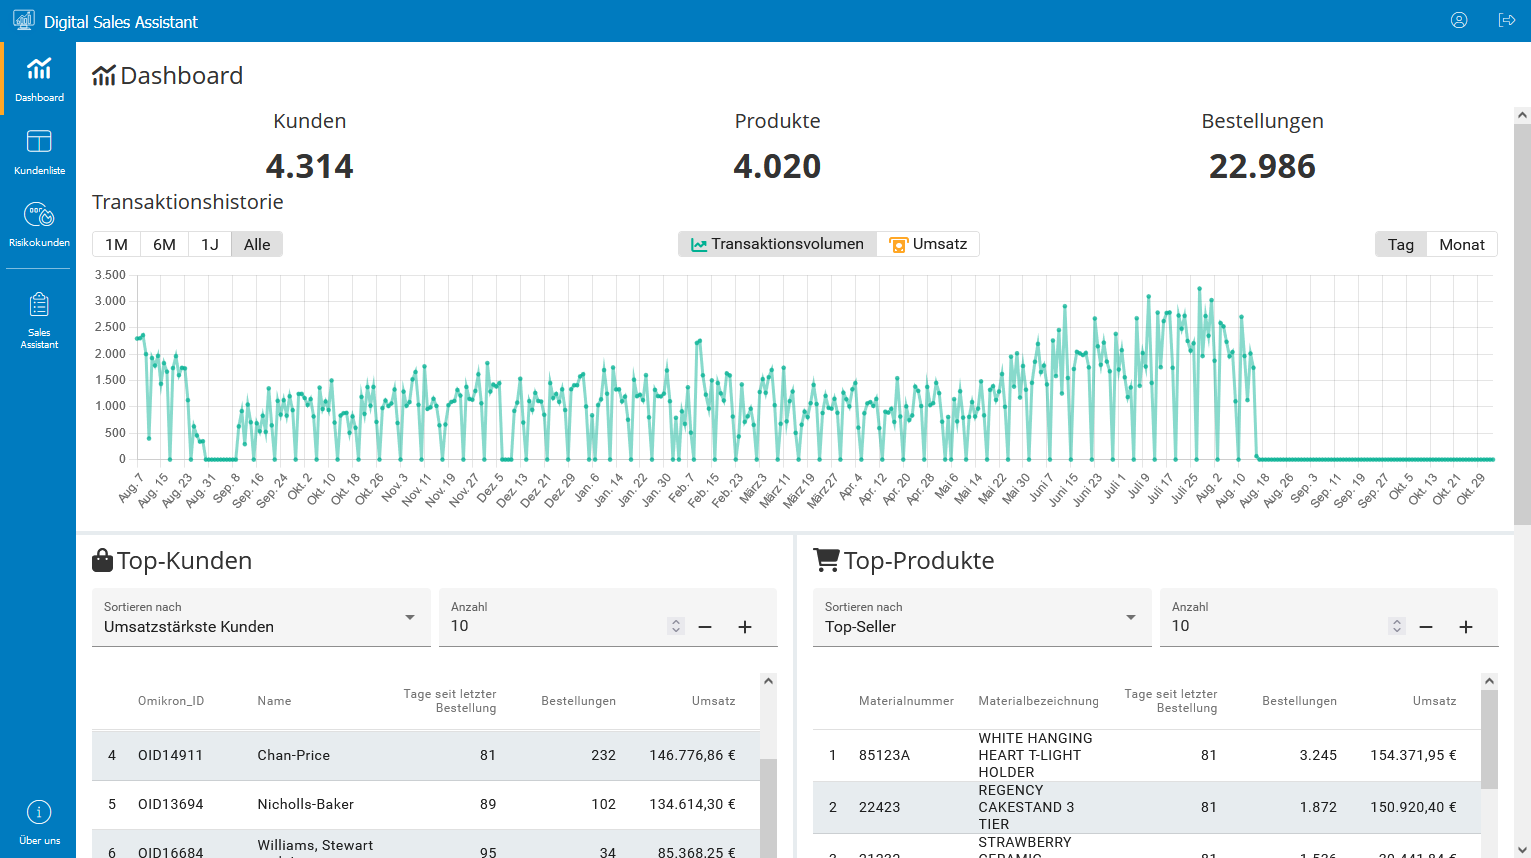Open Kundenliste in the sidebar

pyautogui.click(x=39, y=152)
